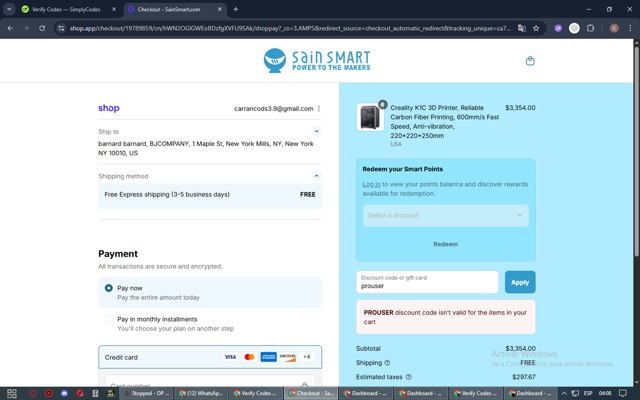Click the Visa card icon
The width and height of the screenshot is (640, 400).
coord(230,357)
